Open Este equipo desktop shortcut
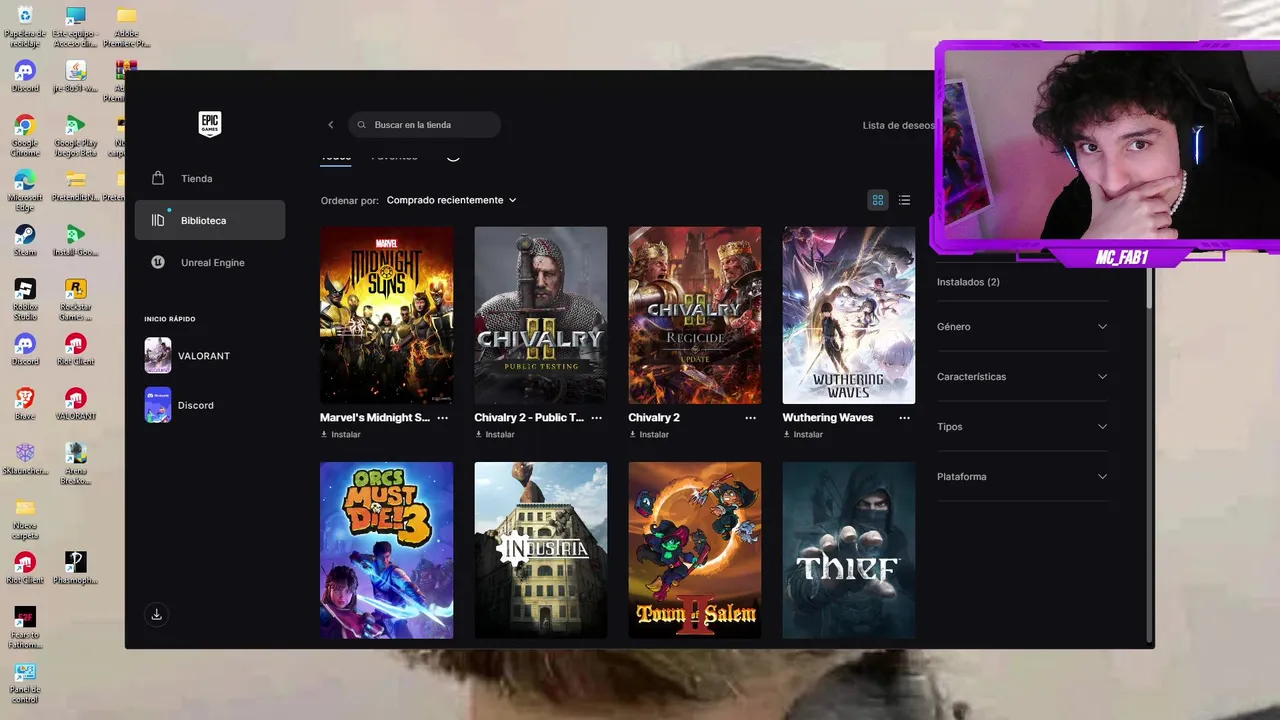 75,26
